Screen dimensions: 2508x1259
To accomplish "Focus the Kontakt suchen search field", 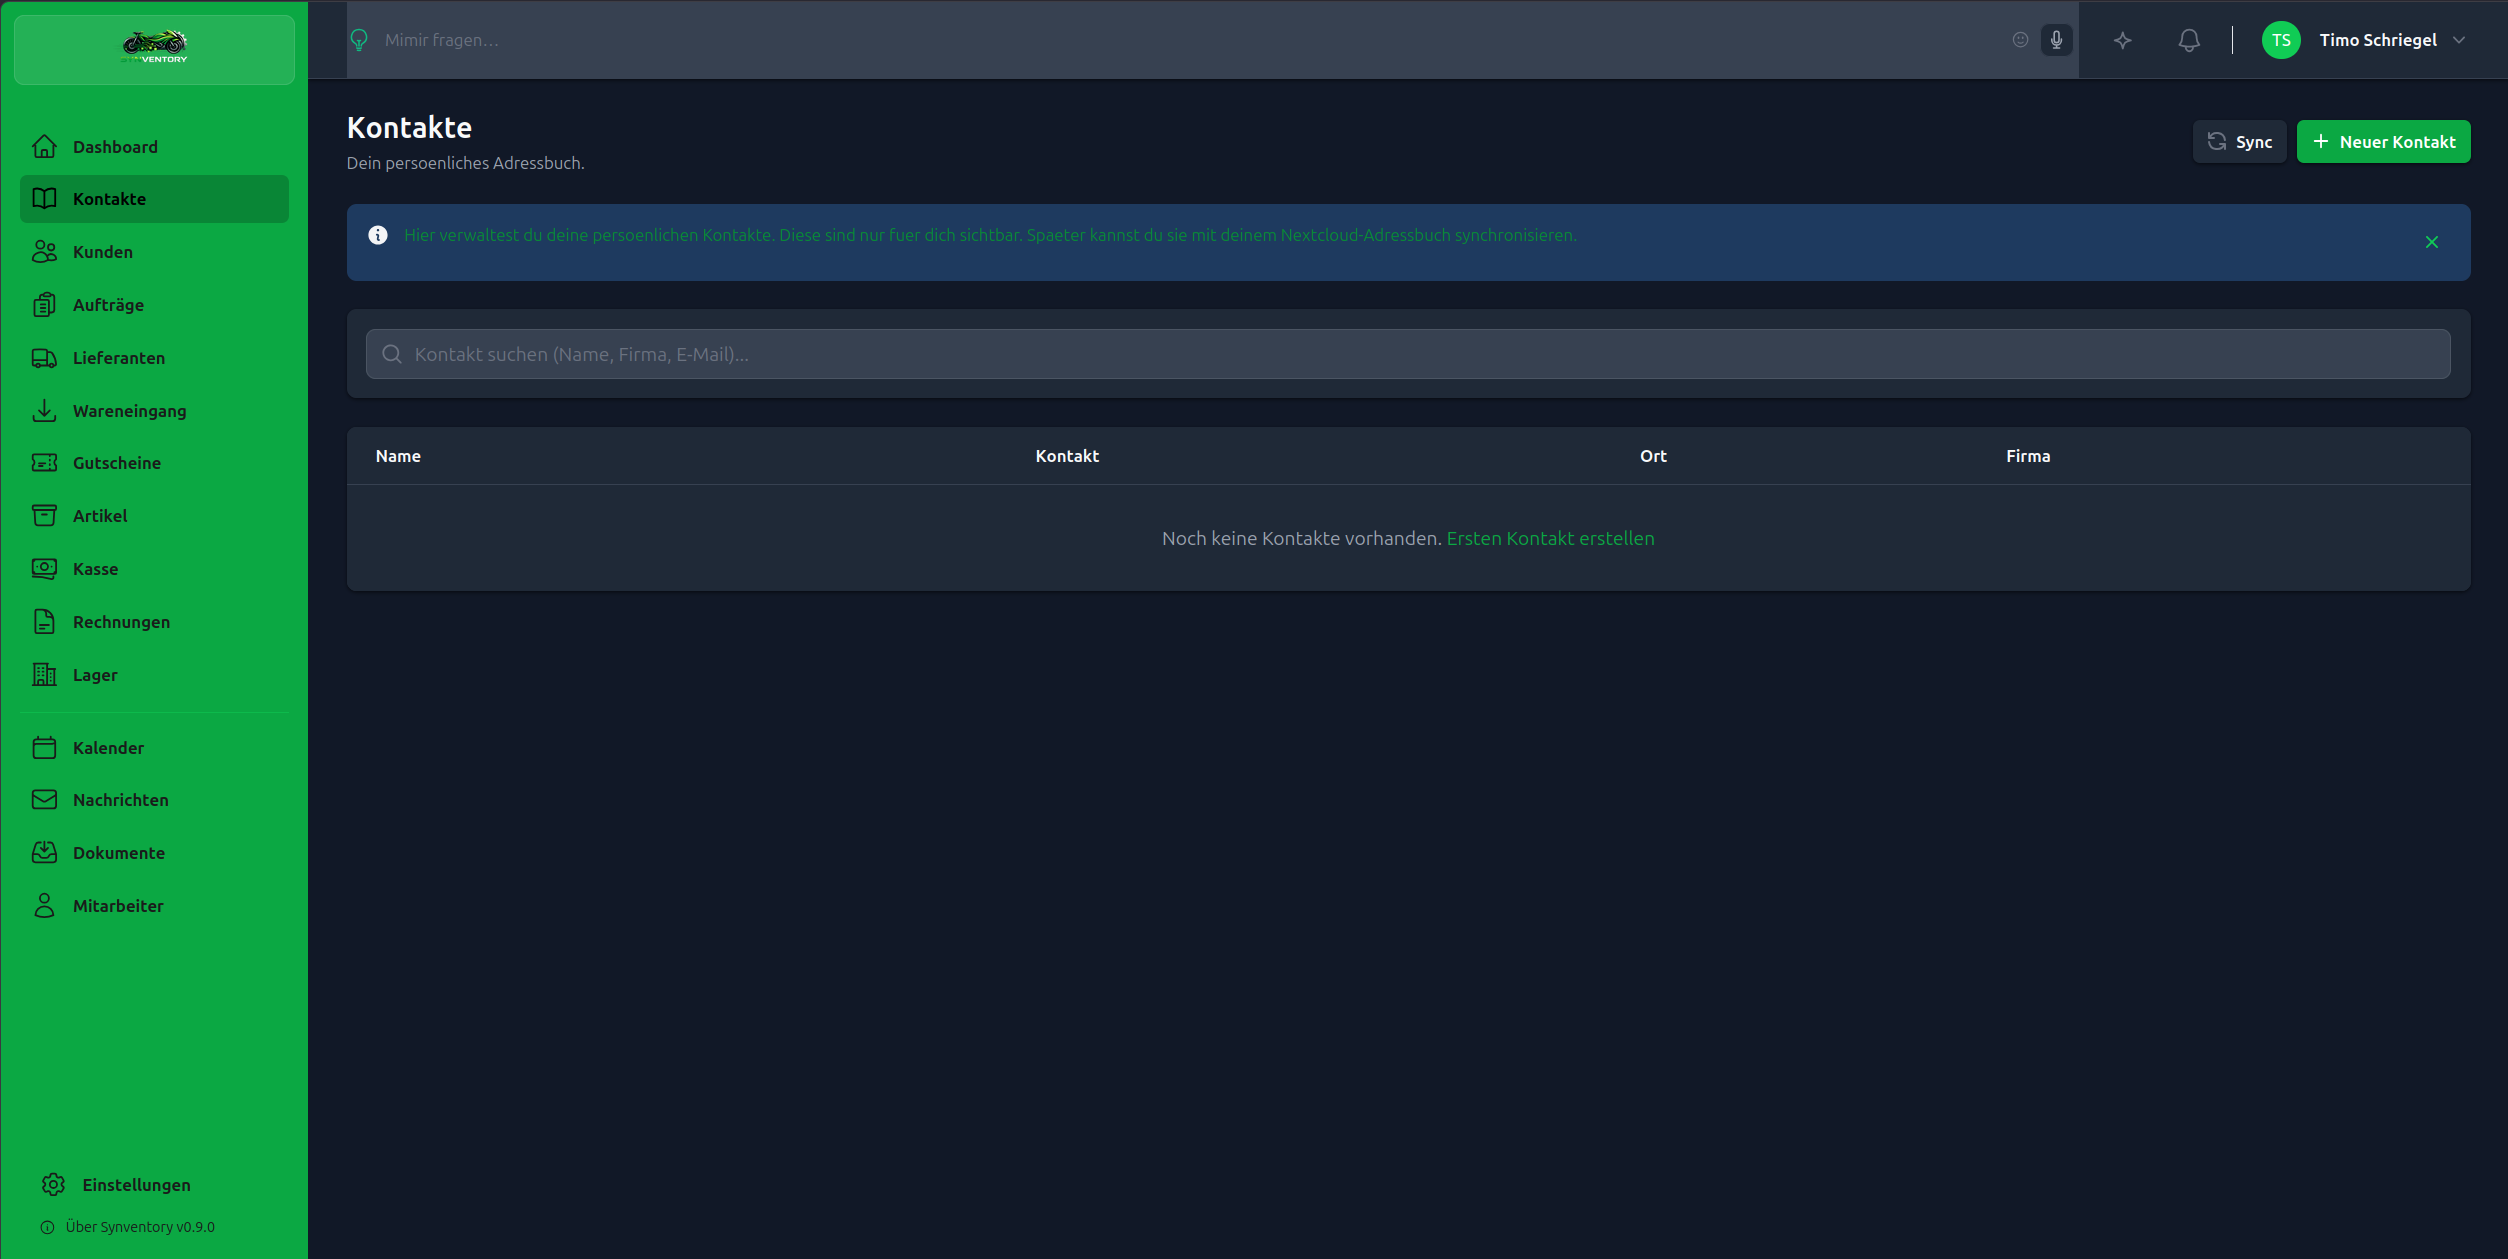I will pyautogui.click(x=1407, y=354).
